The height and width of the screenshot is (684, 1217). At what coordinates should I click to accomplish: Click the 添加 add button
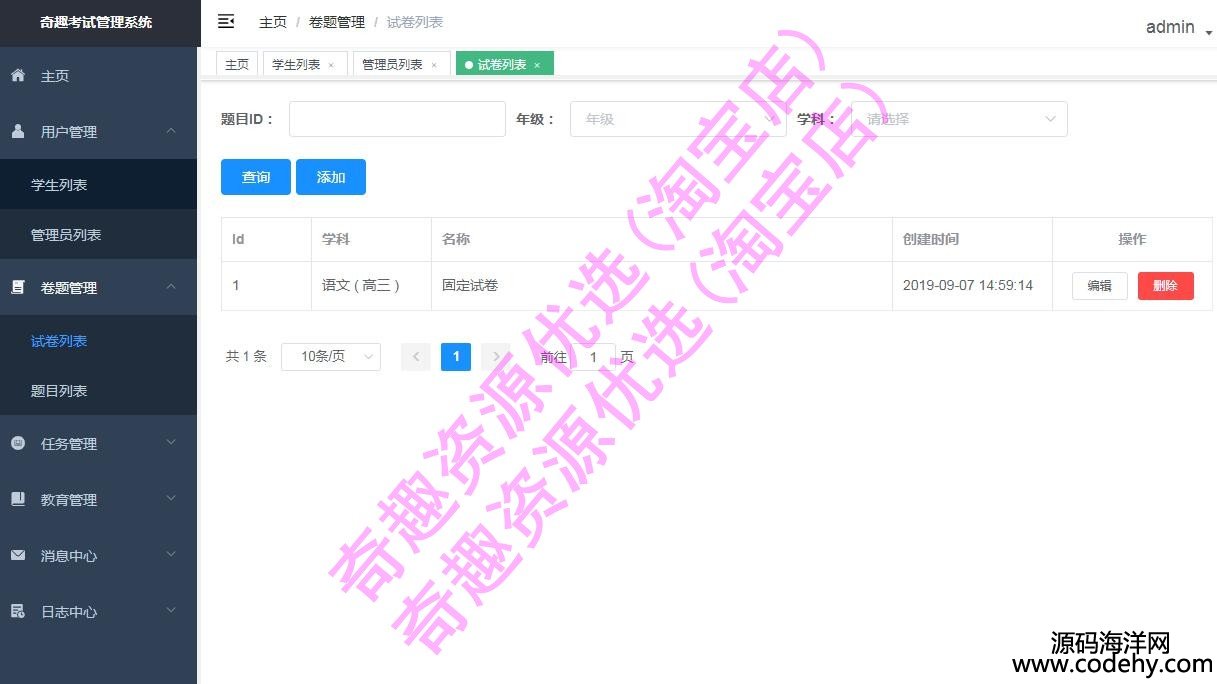pyautogui.click(x=331, y=177)
